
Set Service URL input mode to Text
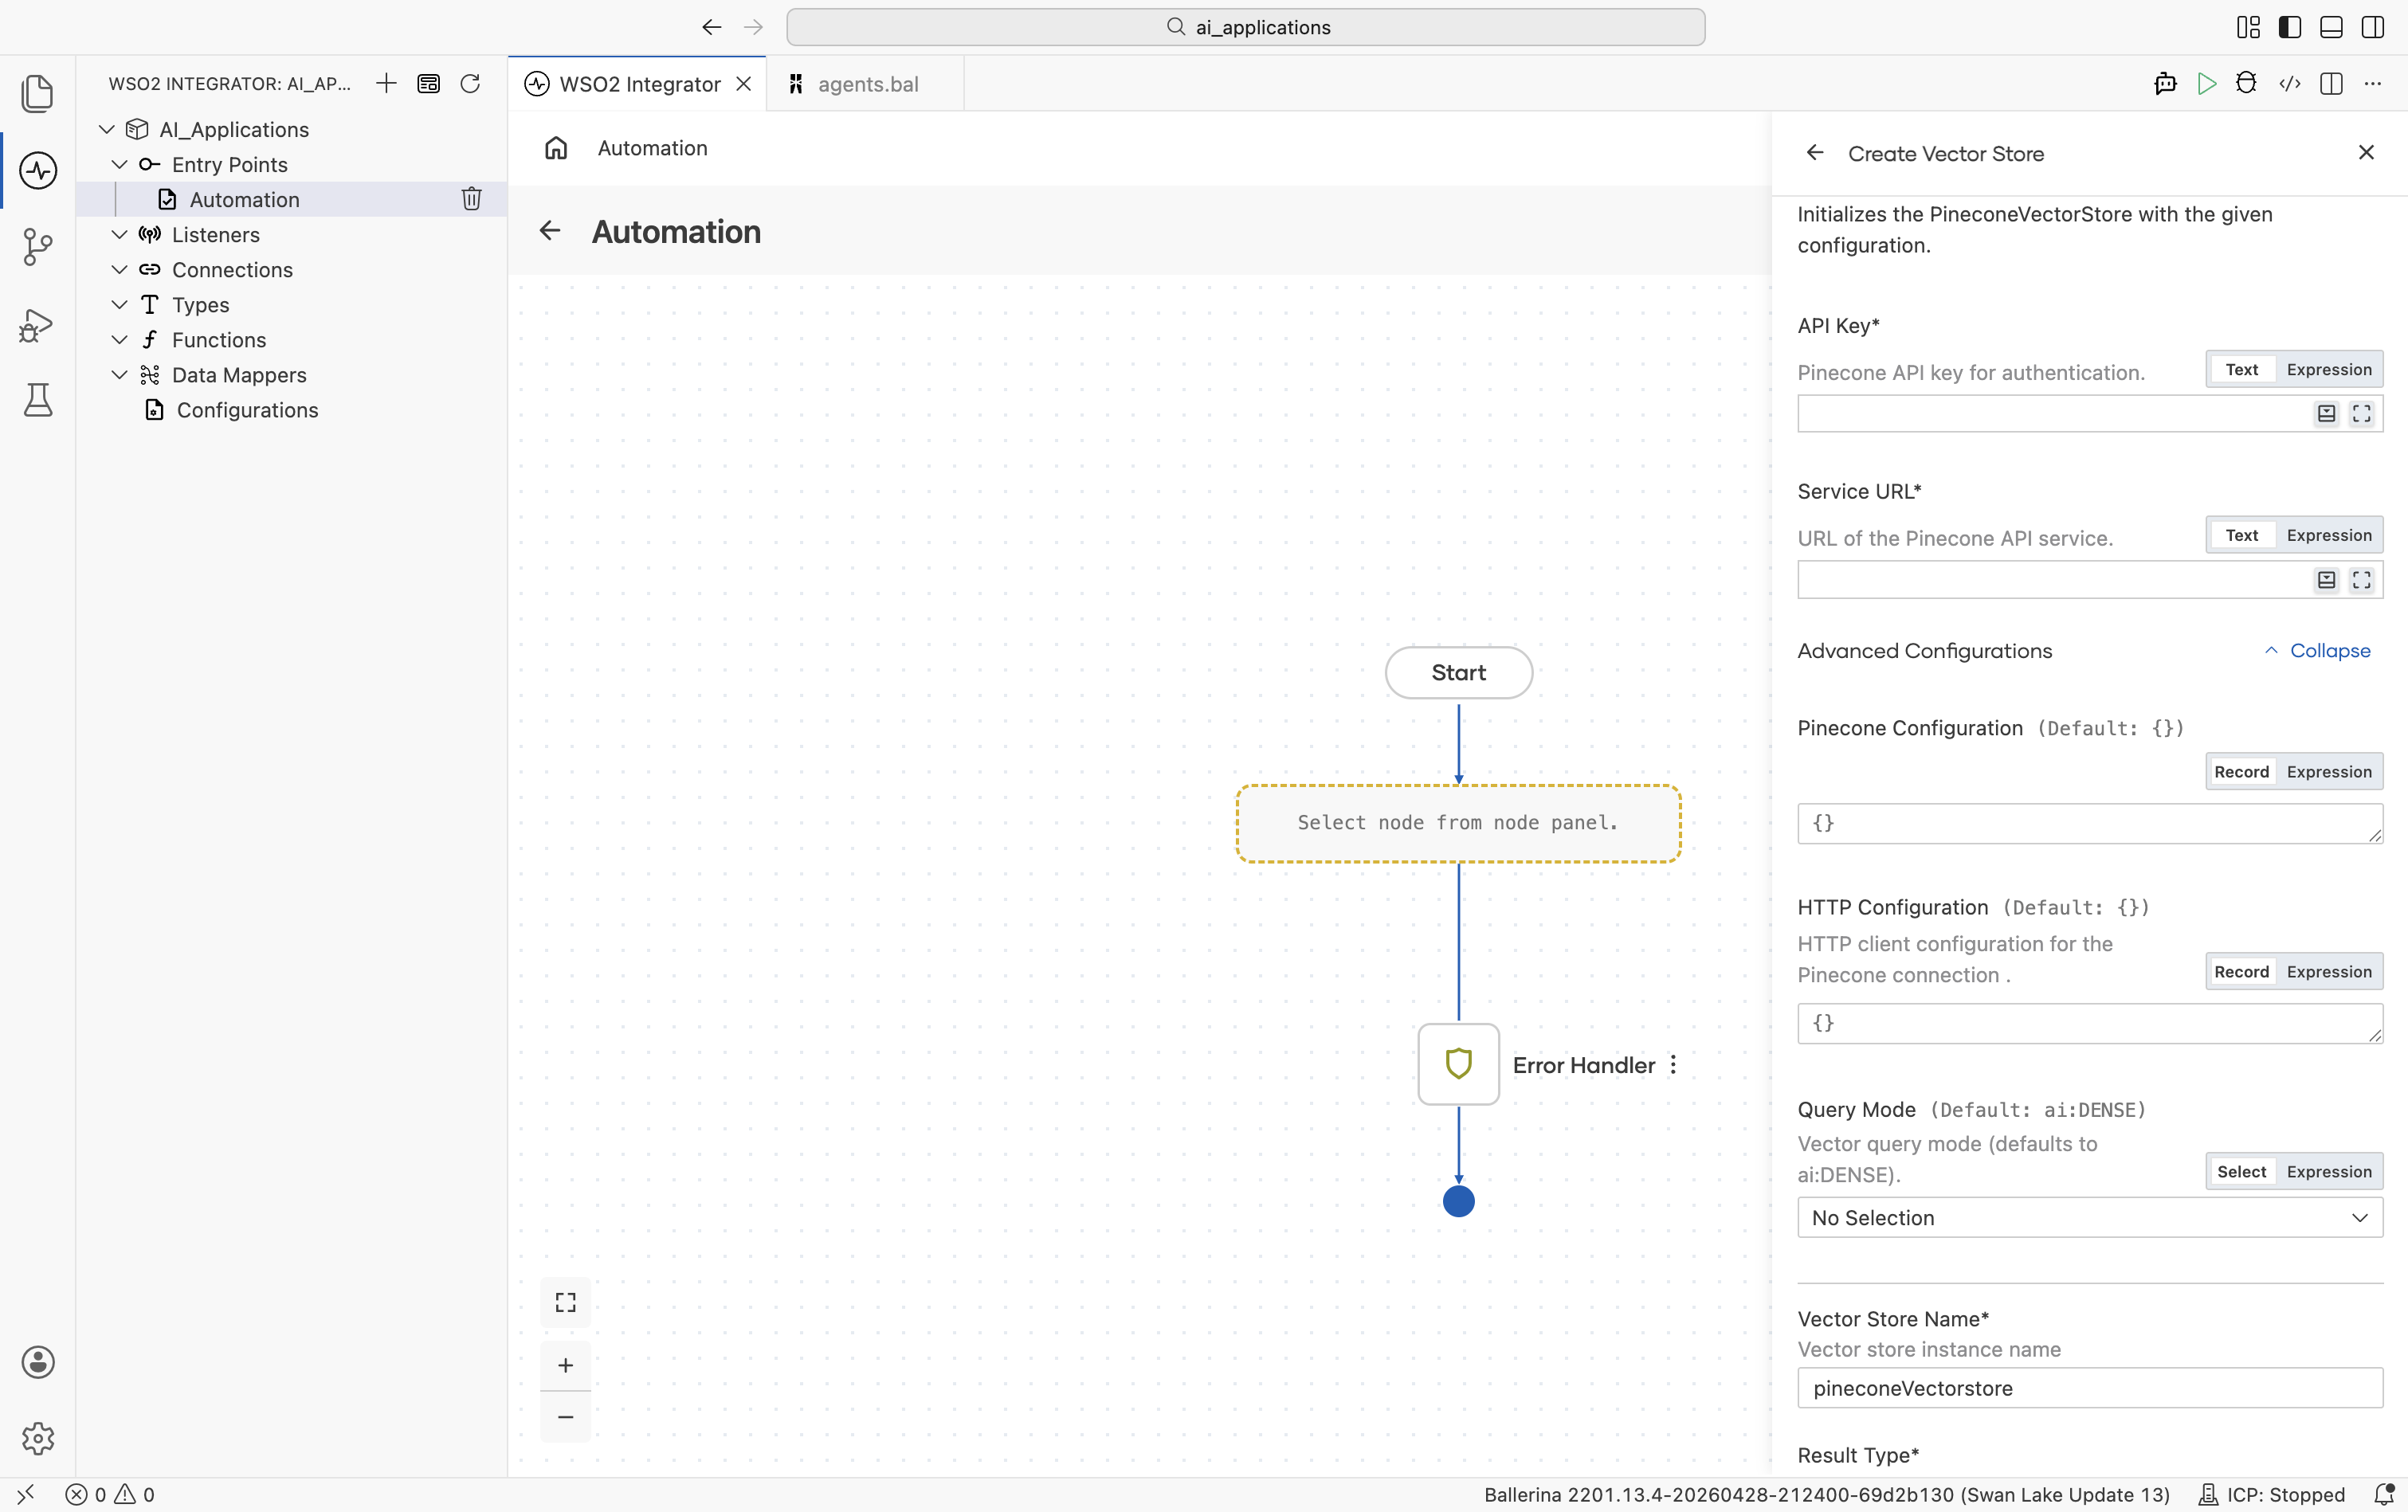pos(2242,535)
